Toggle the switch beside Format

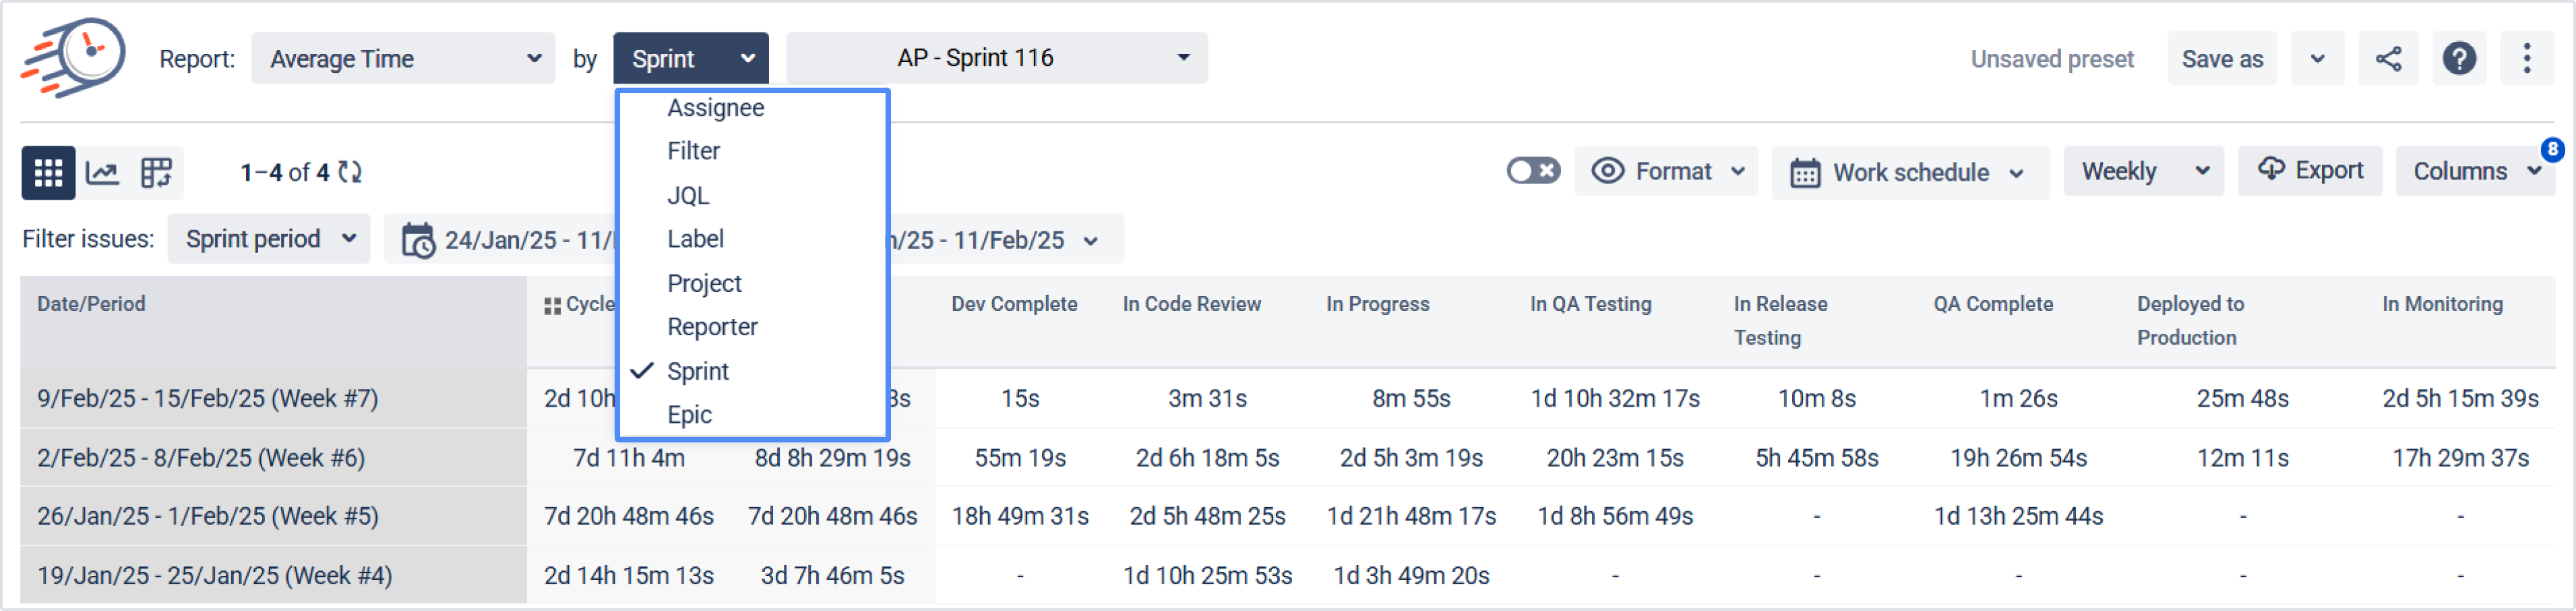(x=1532, y=172)
